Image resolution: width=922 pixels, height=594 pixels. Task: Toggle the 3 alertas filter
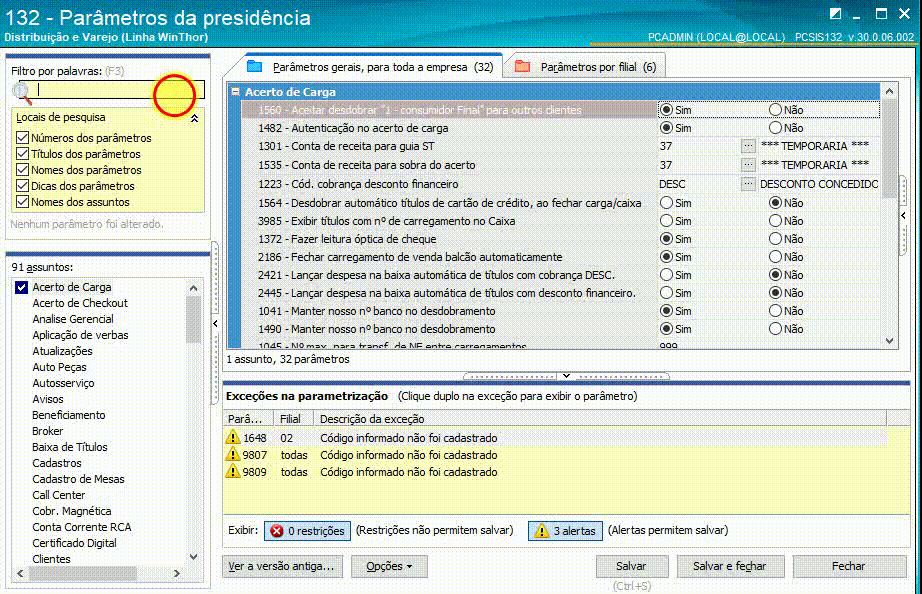(565, 530)
